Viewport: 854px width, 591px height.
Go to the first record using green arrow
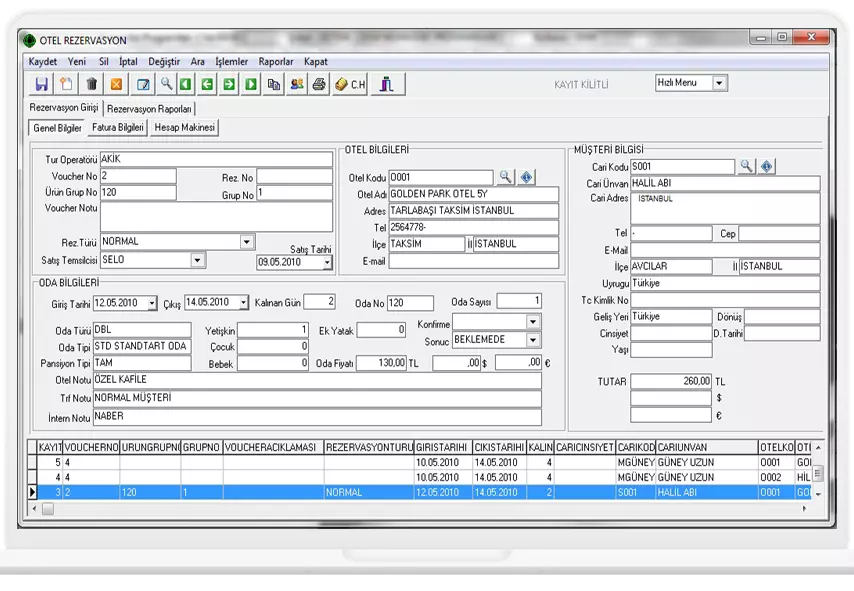(186, 85)
